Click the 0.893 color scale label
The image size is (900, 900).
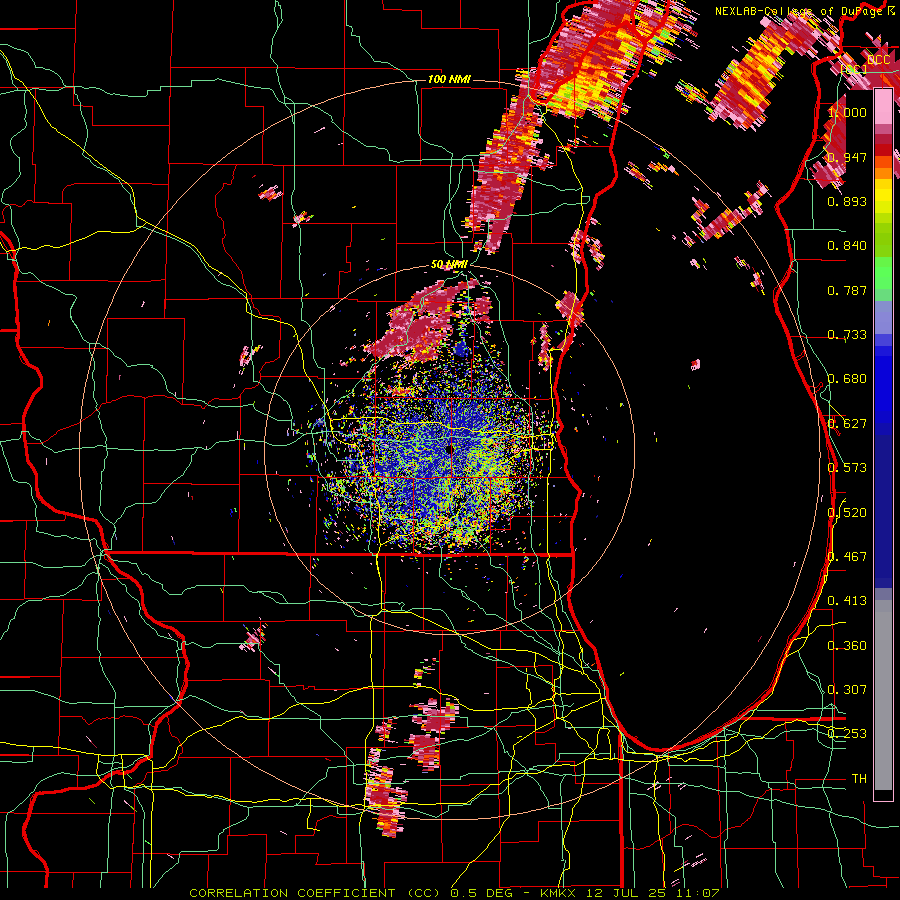(847, 201)
